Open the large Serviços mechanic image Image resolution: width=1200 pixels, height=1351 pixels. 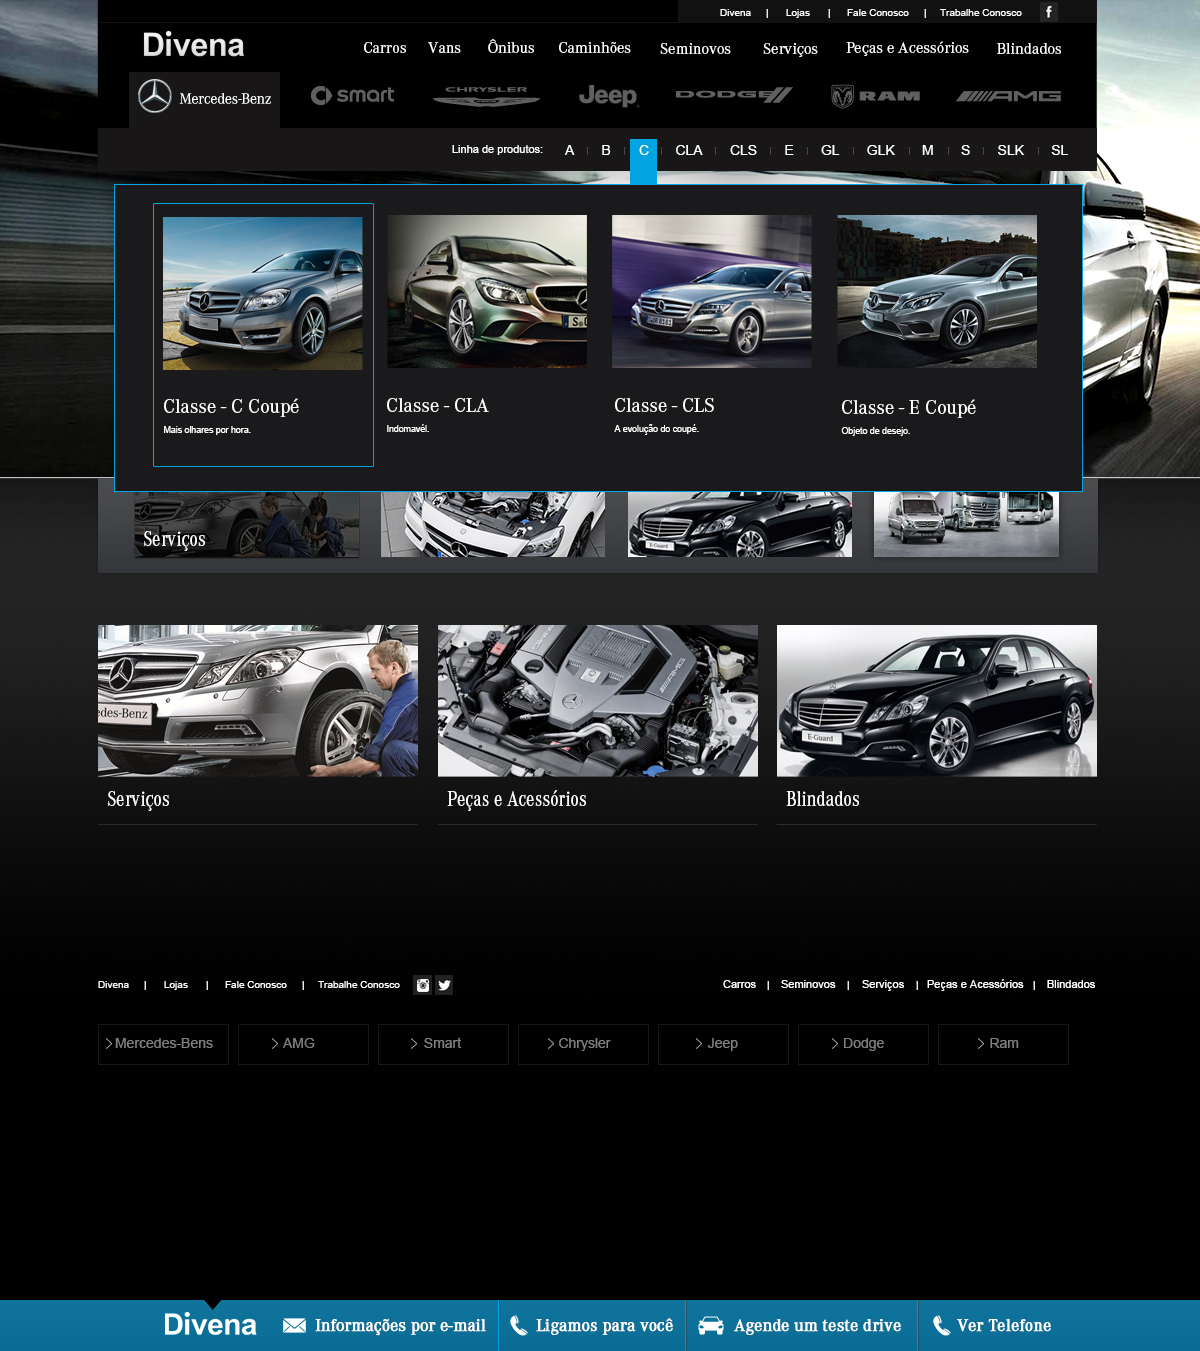[258, 701]
